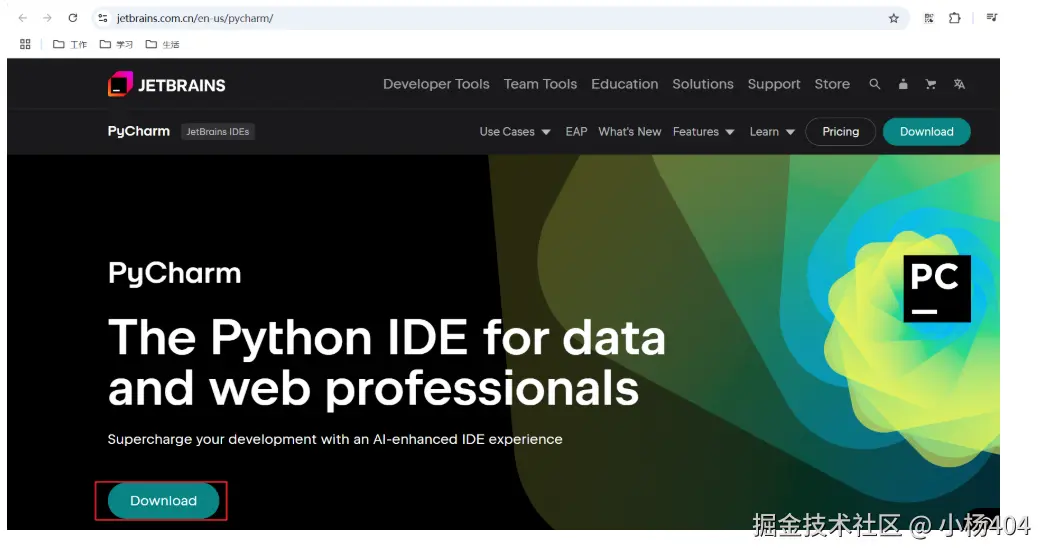Open site info icon beside the URL

[x=103, y=18]
